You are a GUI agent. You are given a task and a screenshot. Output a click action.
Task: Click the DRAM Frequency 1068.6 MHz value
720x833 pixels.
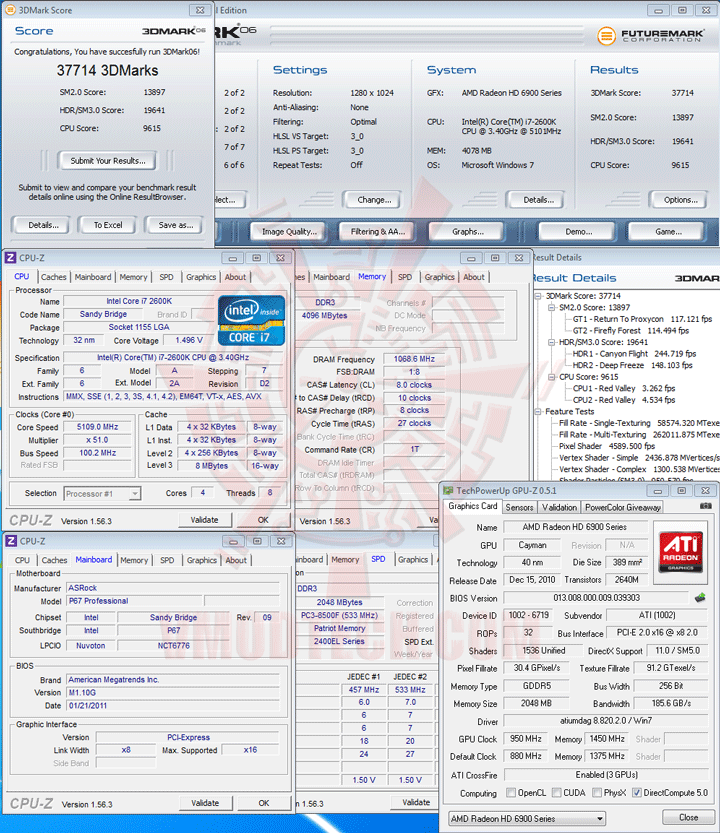(414, 359)
